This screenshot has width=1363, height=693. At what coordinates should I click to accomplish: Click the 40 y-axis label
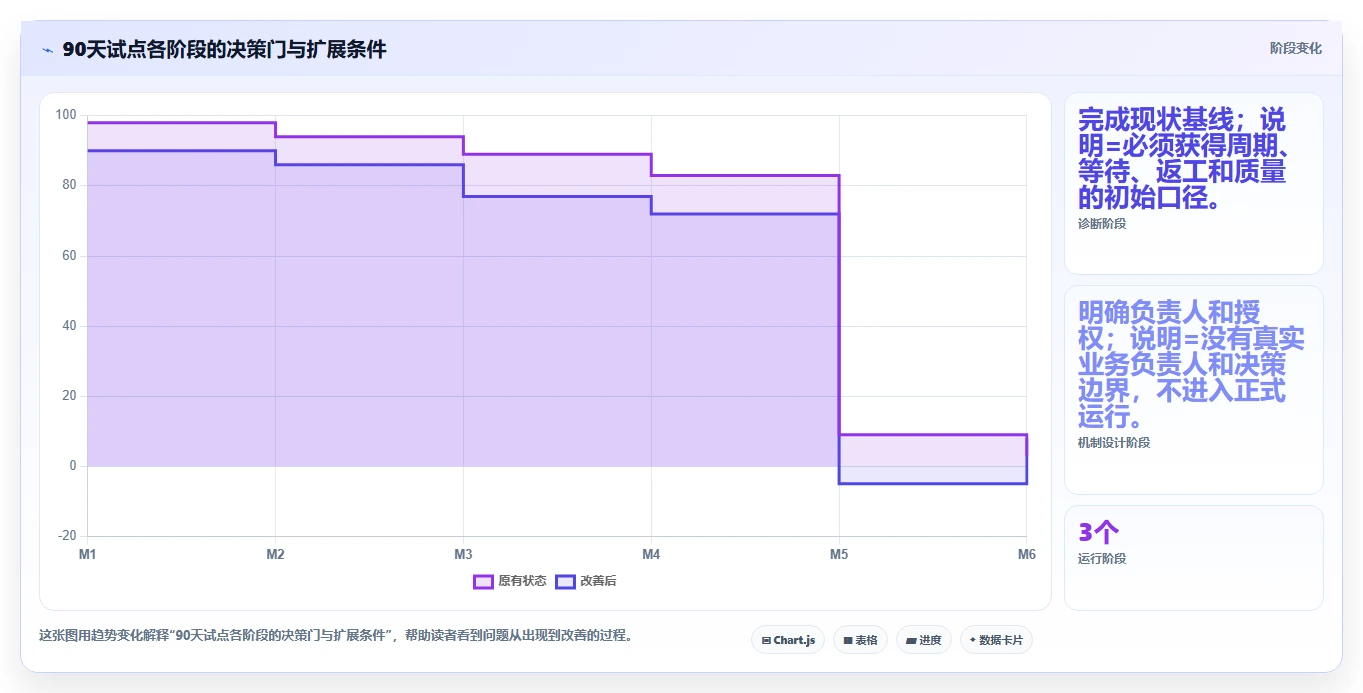tap(69, 326)
